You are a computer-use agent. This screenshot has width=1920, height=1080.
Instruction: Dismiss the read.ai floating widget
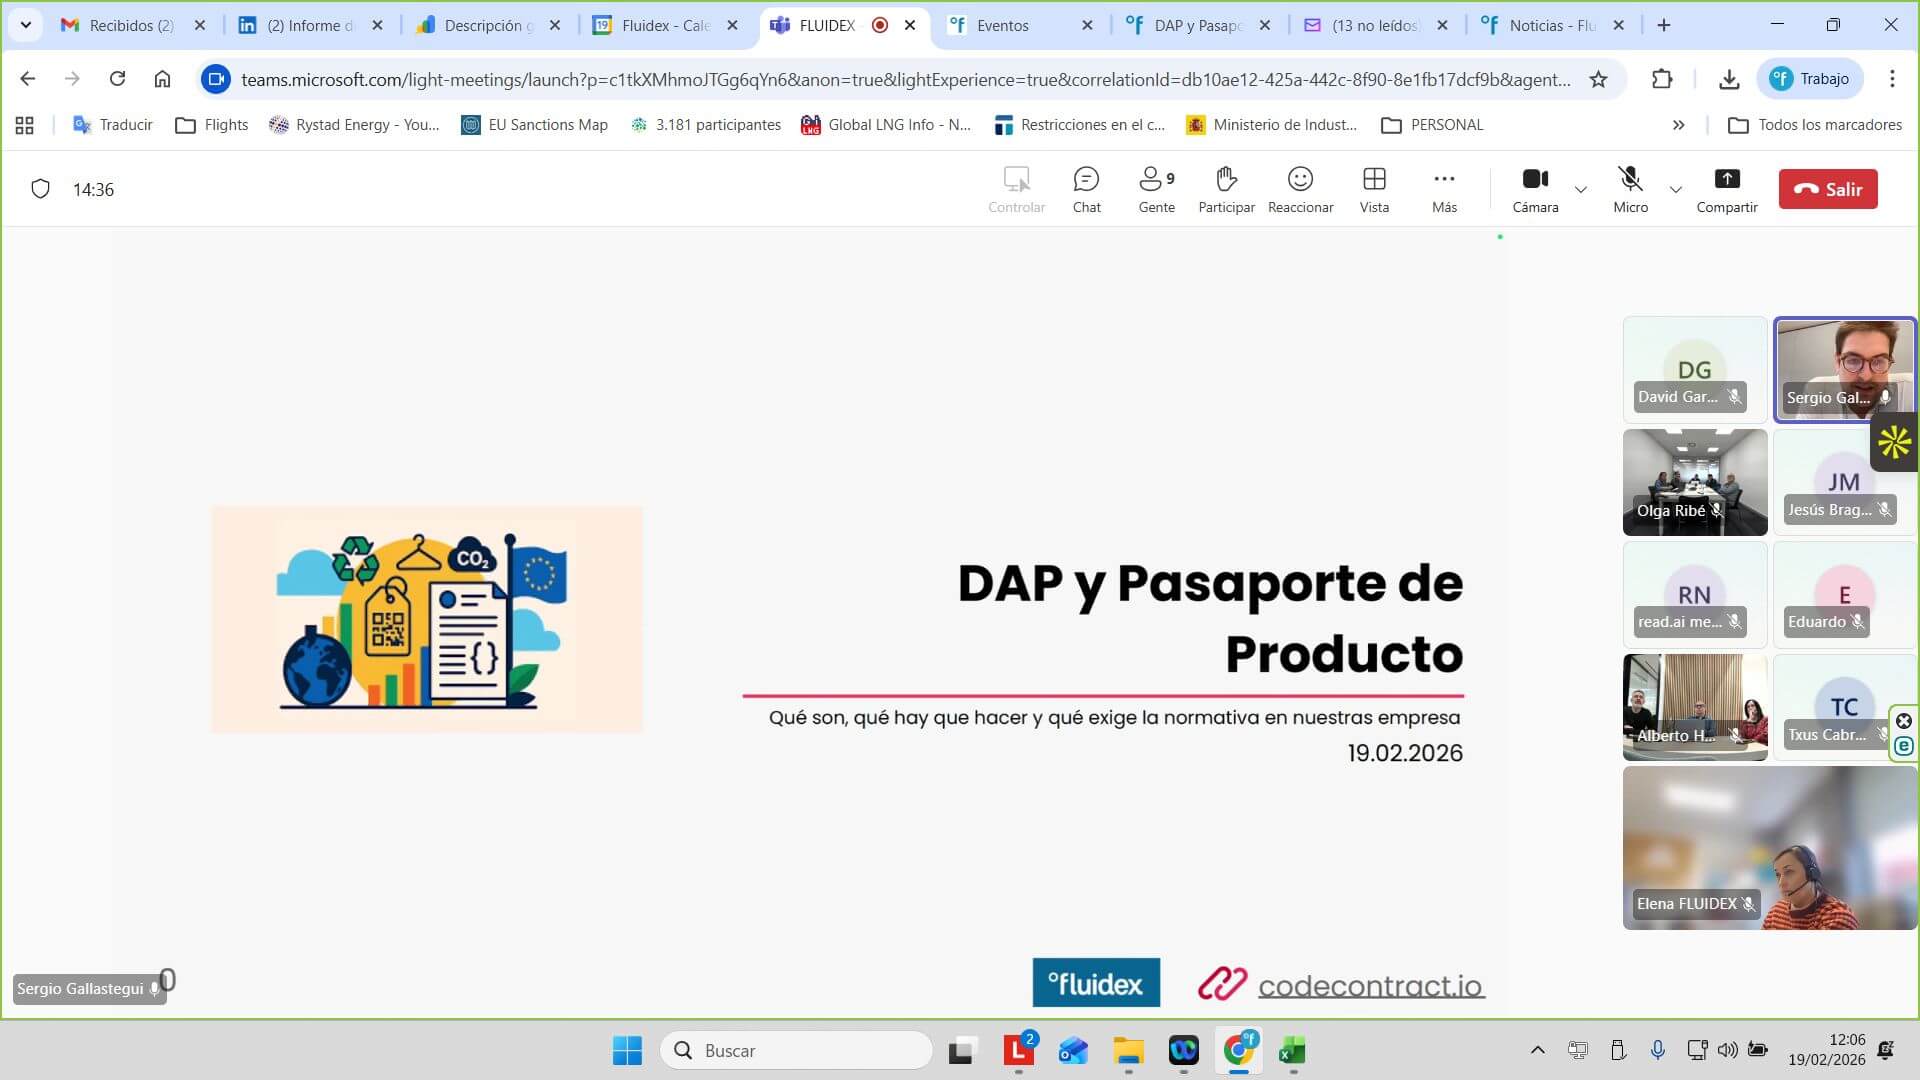[1904, 721]
